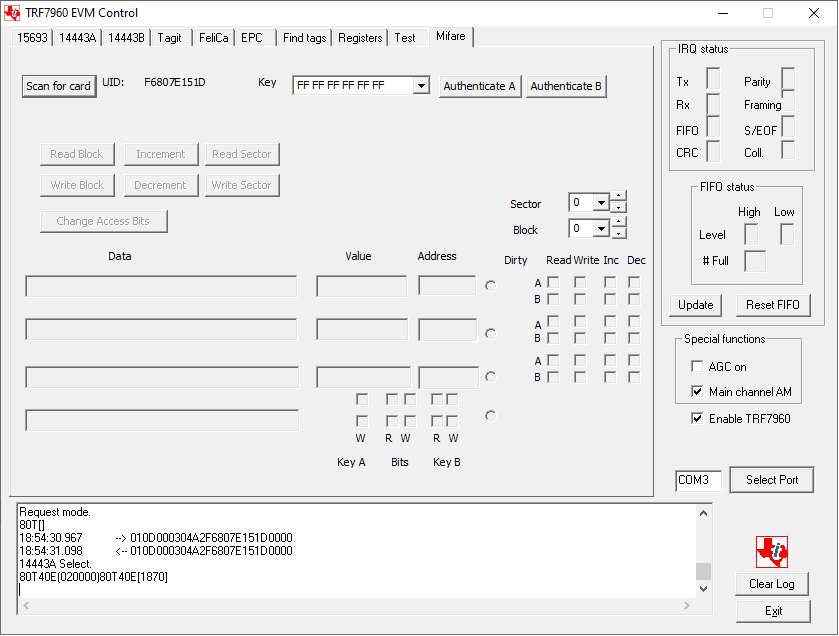Click the log scroll down arrow
Viewport: 839px width, 636px height.
[x=704, y=589]
